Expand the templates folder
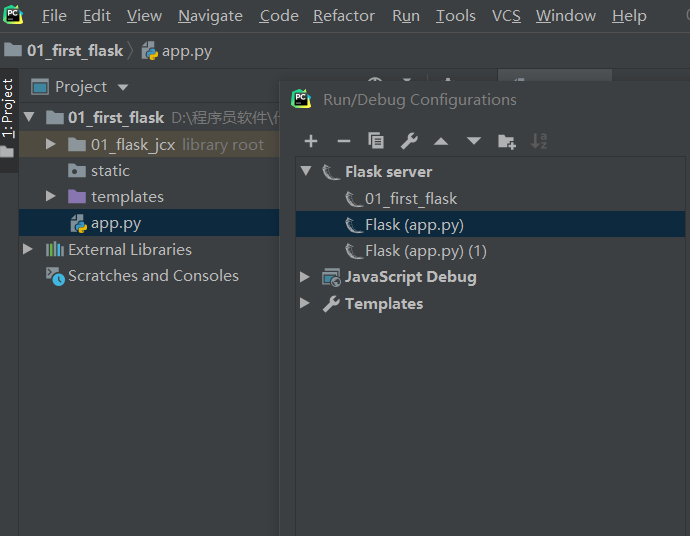This screenshot has height=536, width=690. point(51,196)
